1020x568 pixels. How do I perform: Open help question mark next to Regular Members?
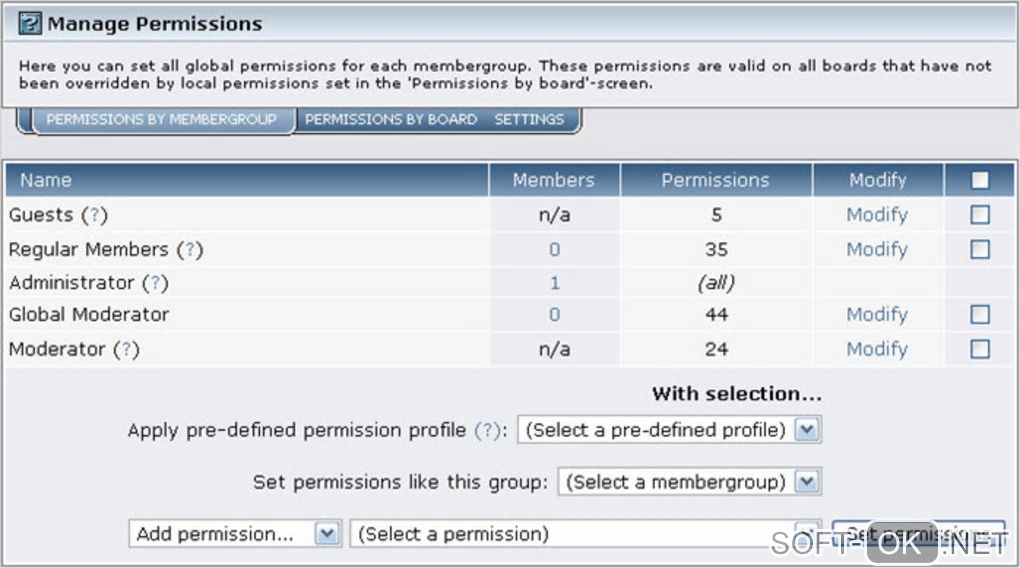tap(189, 250)
